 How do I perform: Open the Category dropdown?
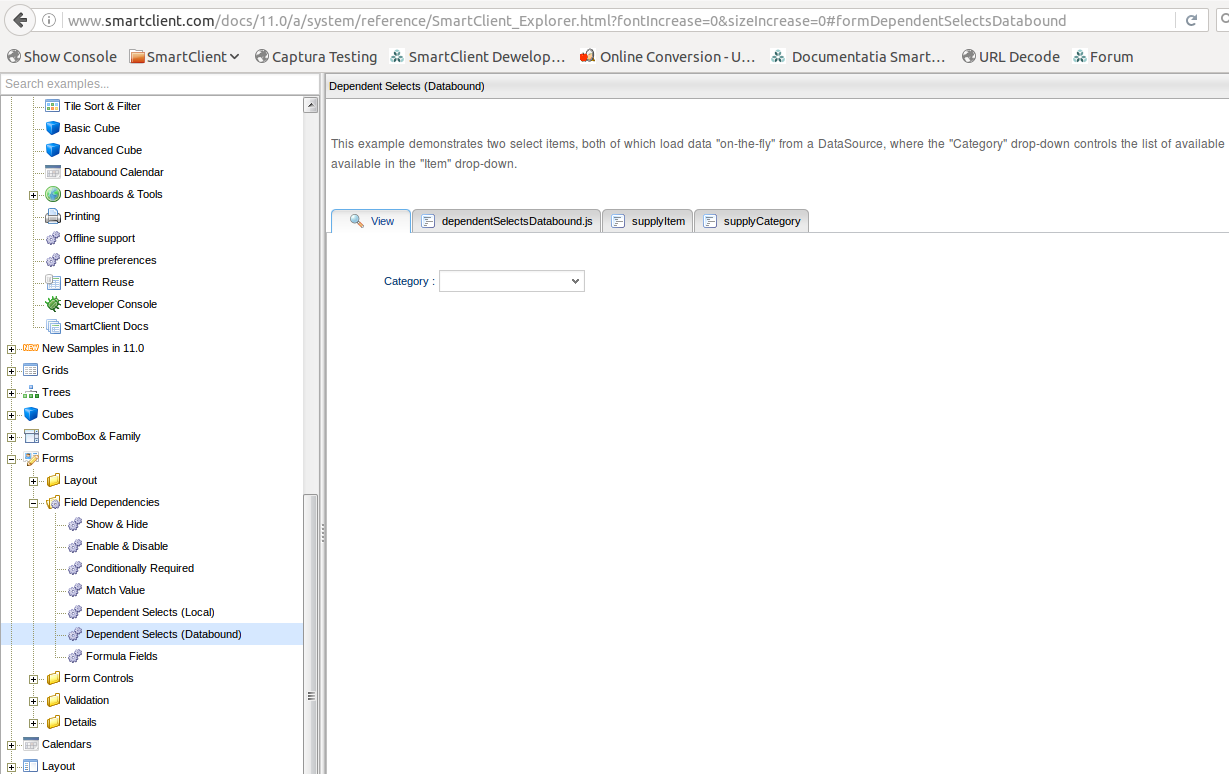[511, 282]
